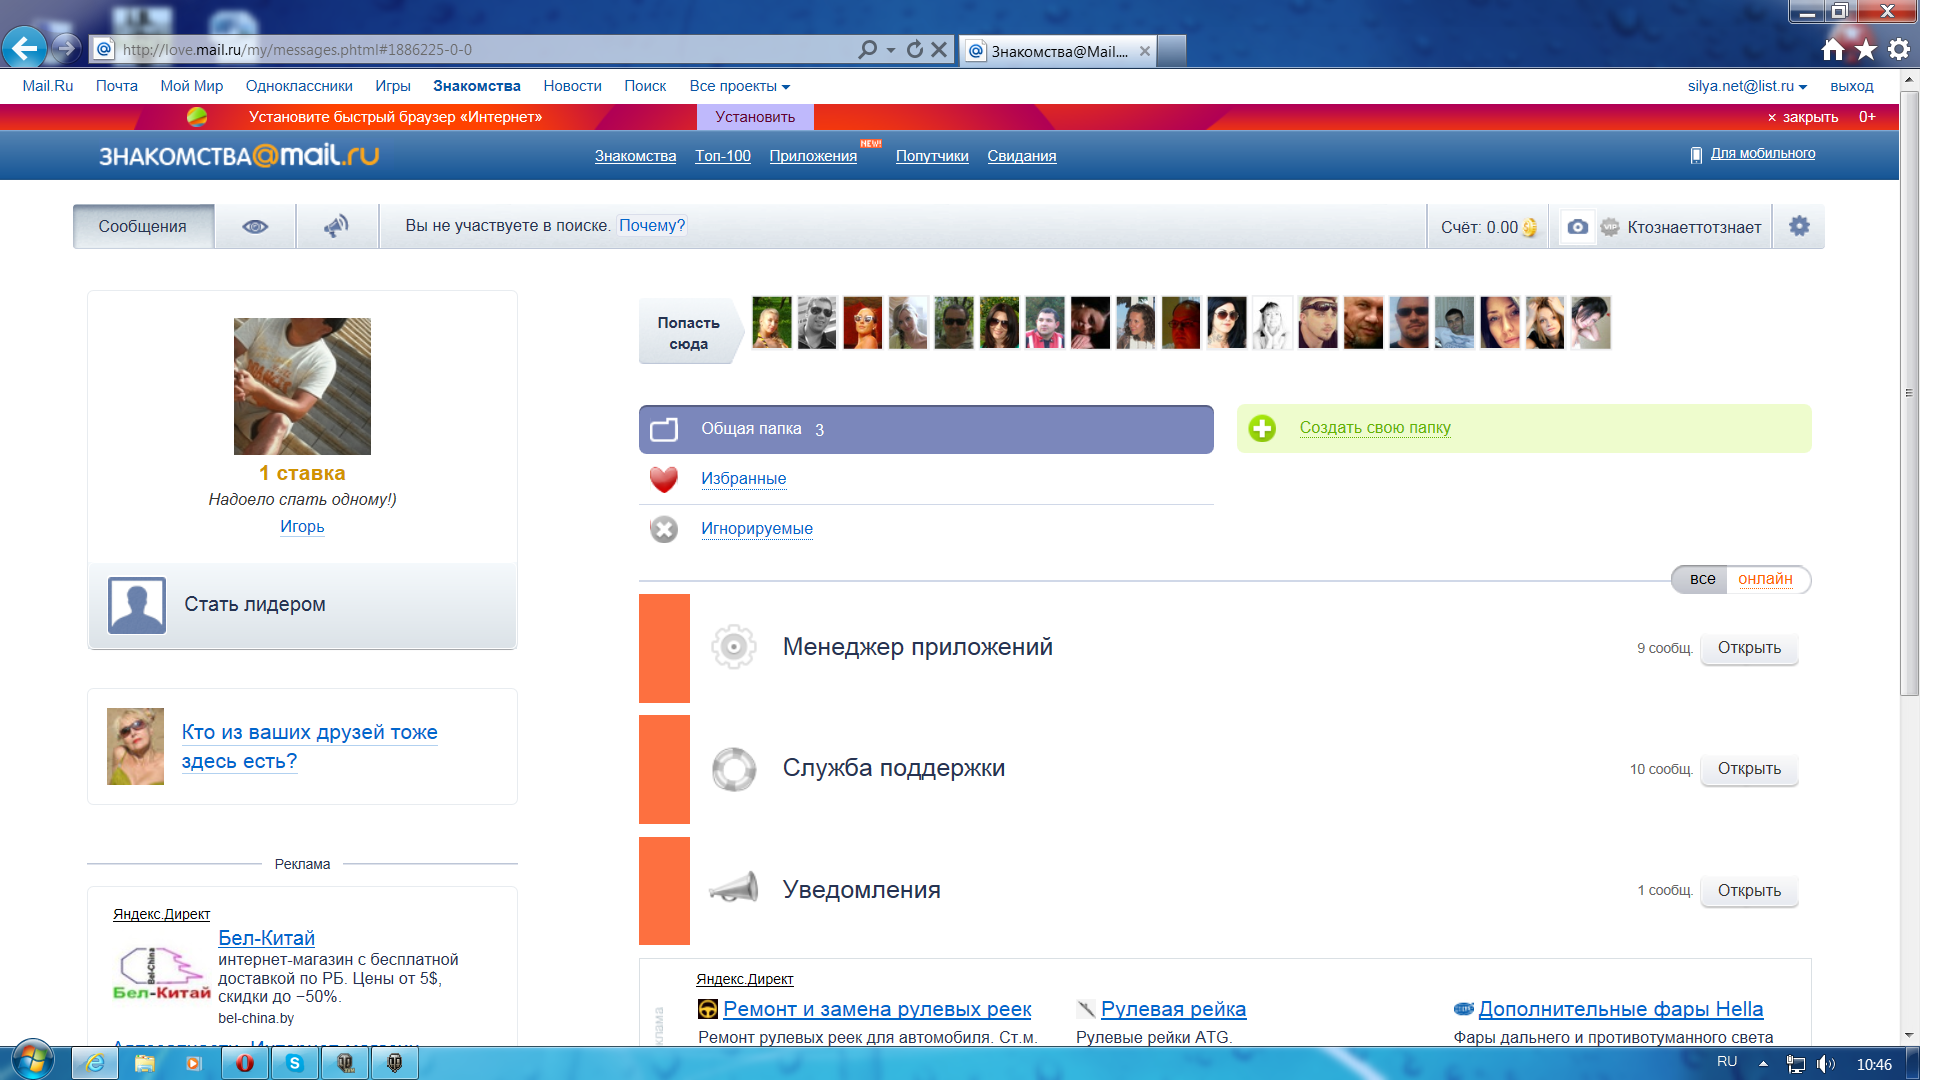Open Служба поддержки messages with Открыть
The height and width of the screenshot is (1091, 1940).
coord(1749,769)
